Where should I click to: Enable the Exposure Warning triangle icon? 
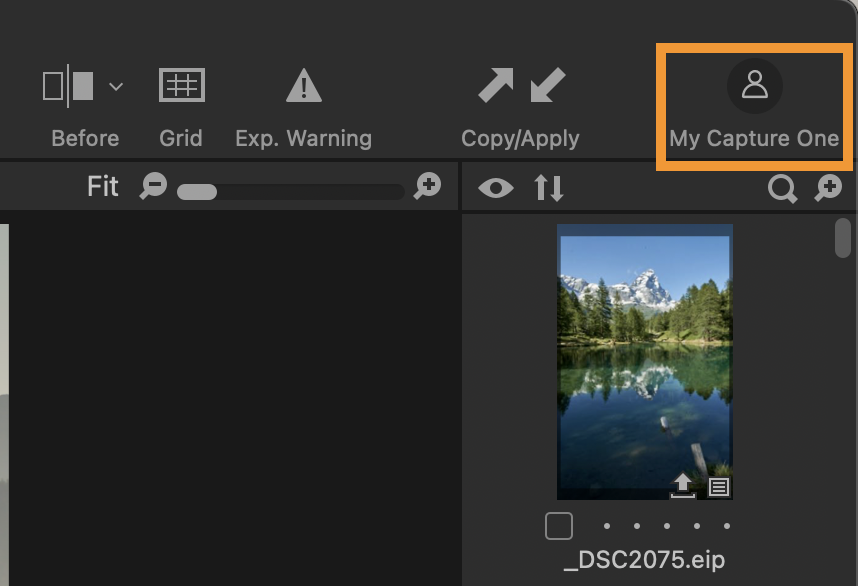[304, 85]
